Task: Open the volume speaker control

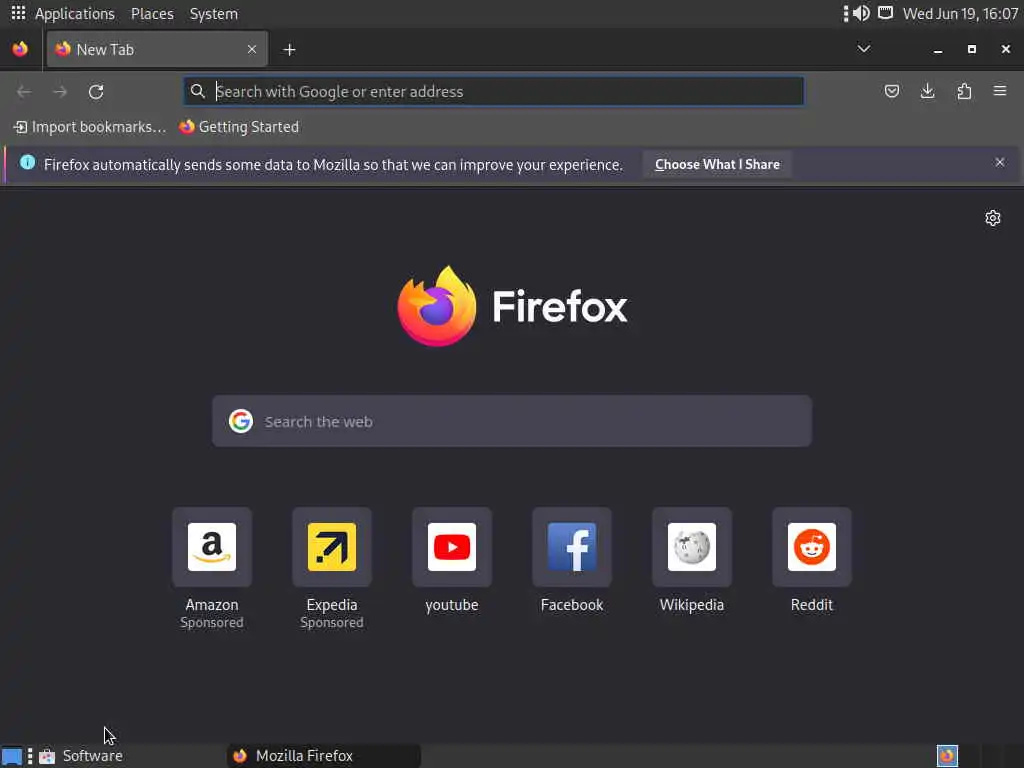Action: click(x=861, y=13)
